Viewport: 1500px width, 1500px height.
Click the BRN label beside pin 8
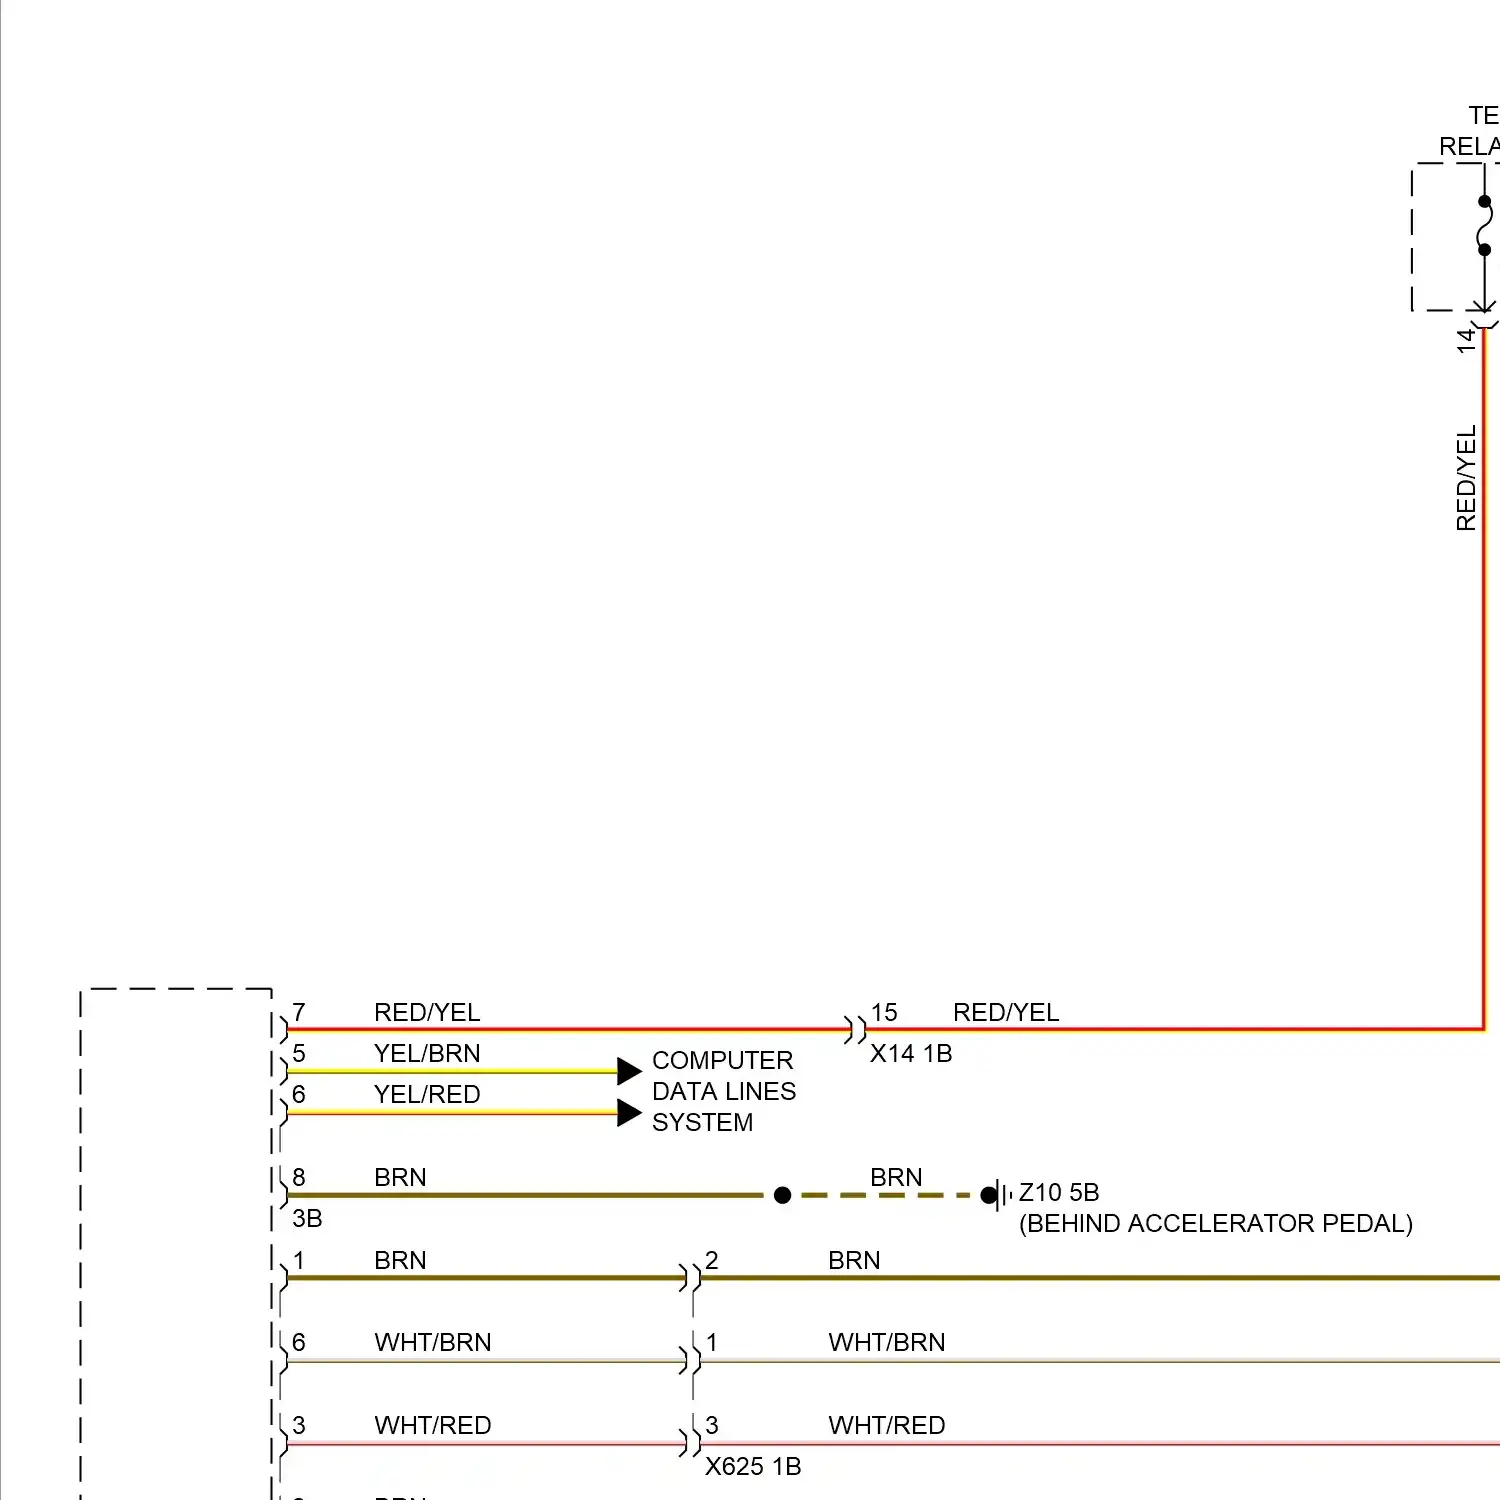point(400,1177)
